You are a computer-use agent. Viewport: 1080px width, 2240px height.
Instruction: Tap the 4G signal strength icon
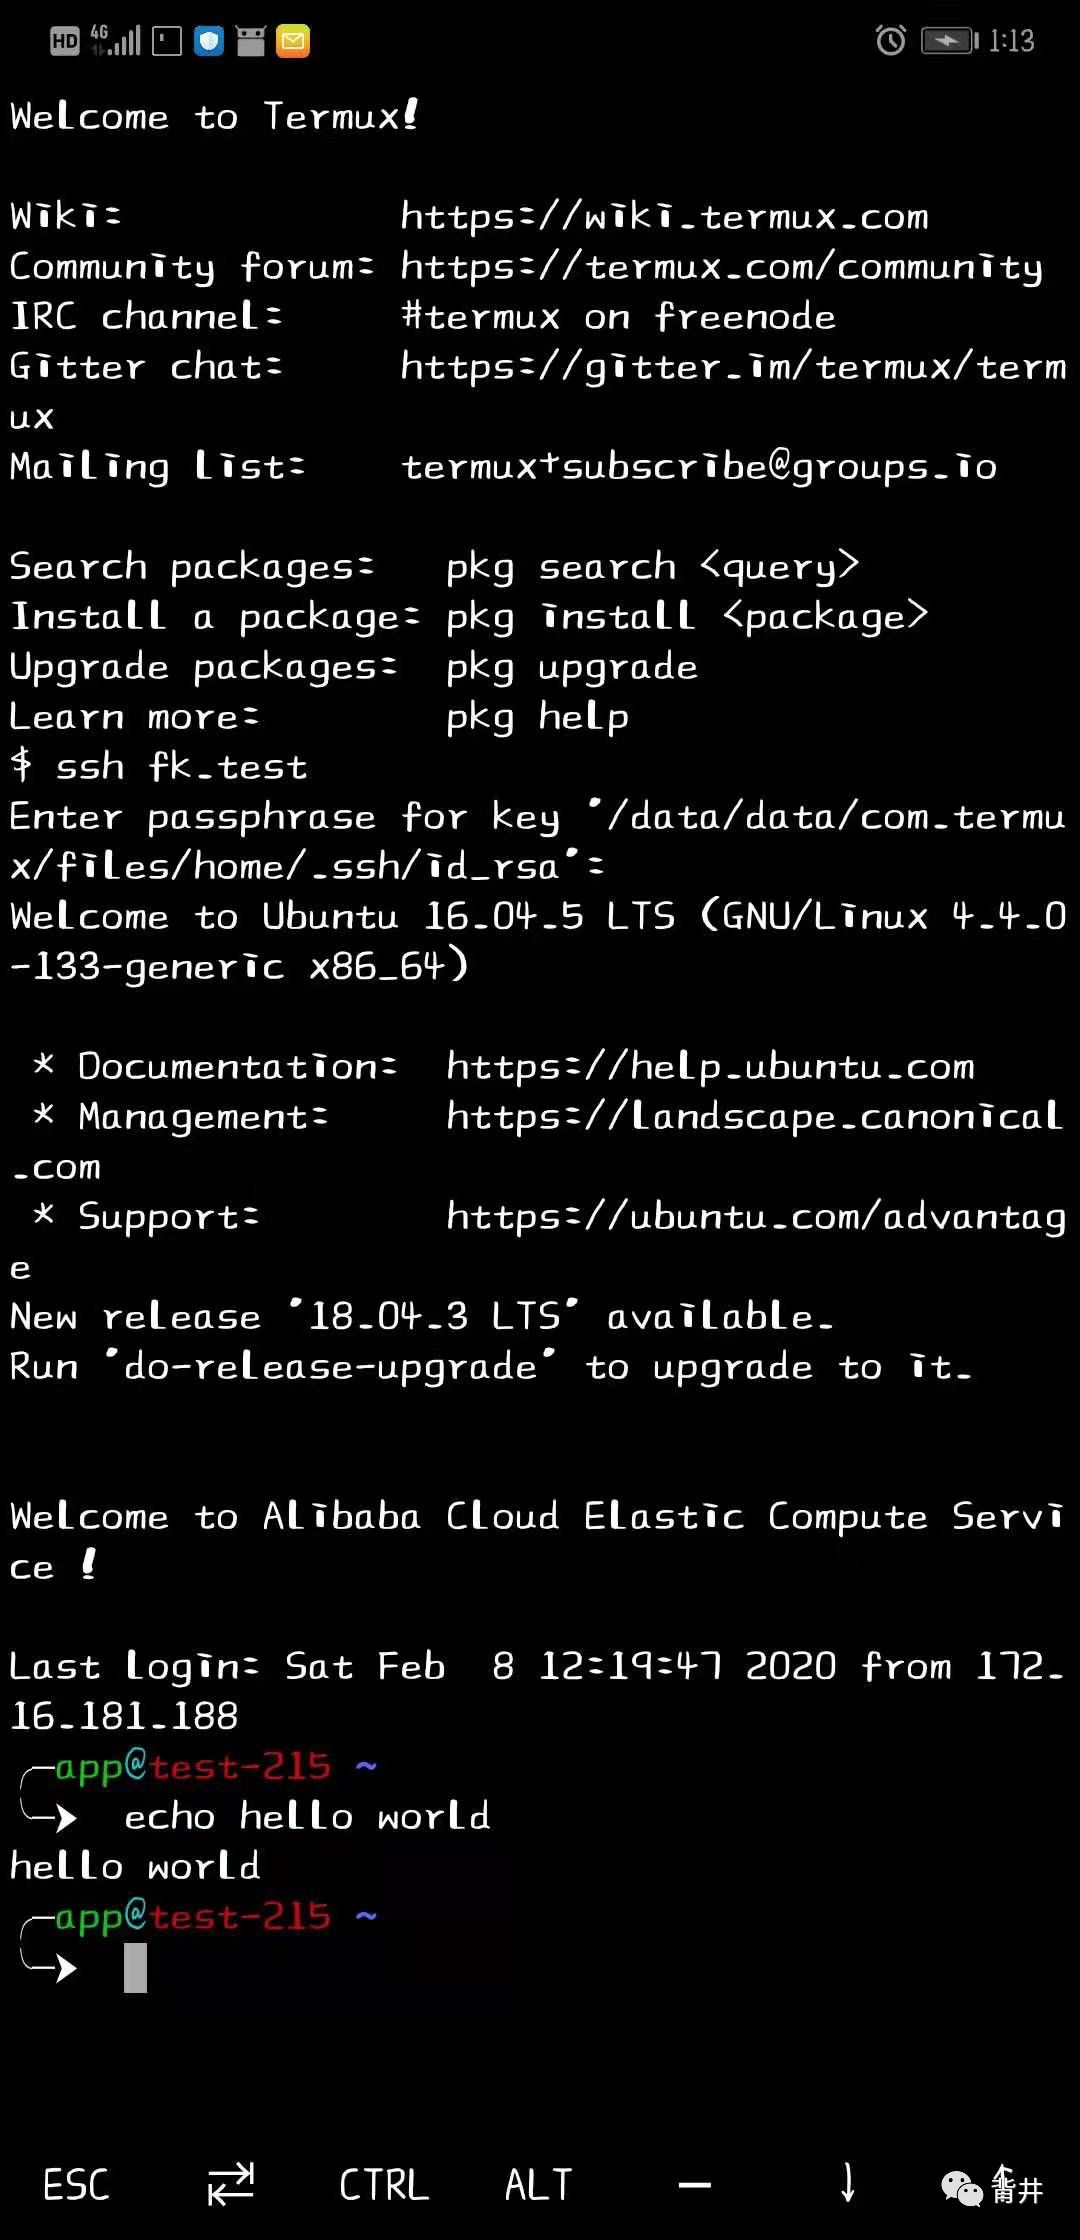point(115,40)
